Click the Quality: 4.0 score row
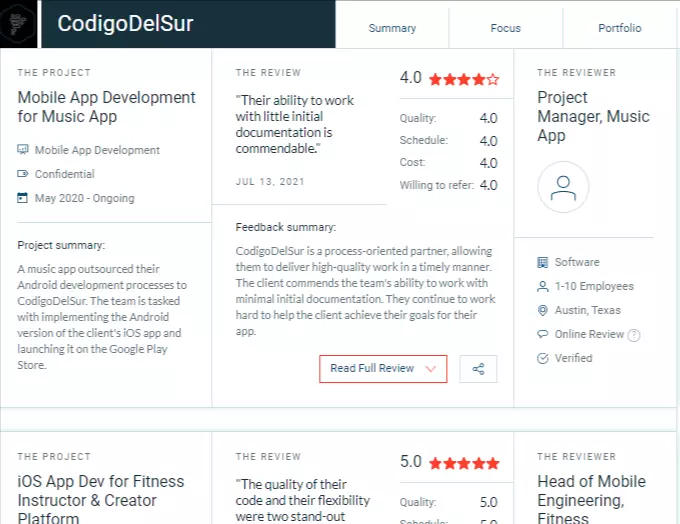Image resolution: width=680 pixels, height=524 pixels. pyautogui.click(x=448, y=118)
